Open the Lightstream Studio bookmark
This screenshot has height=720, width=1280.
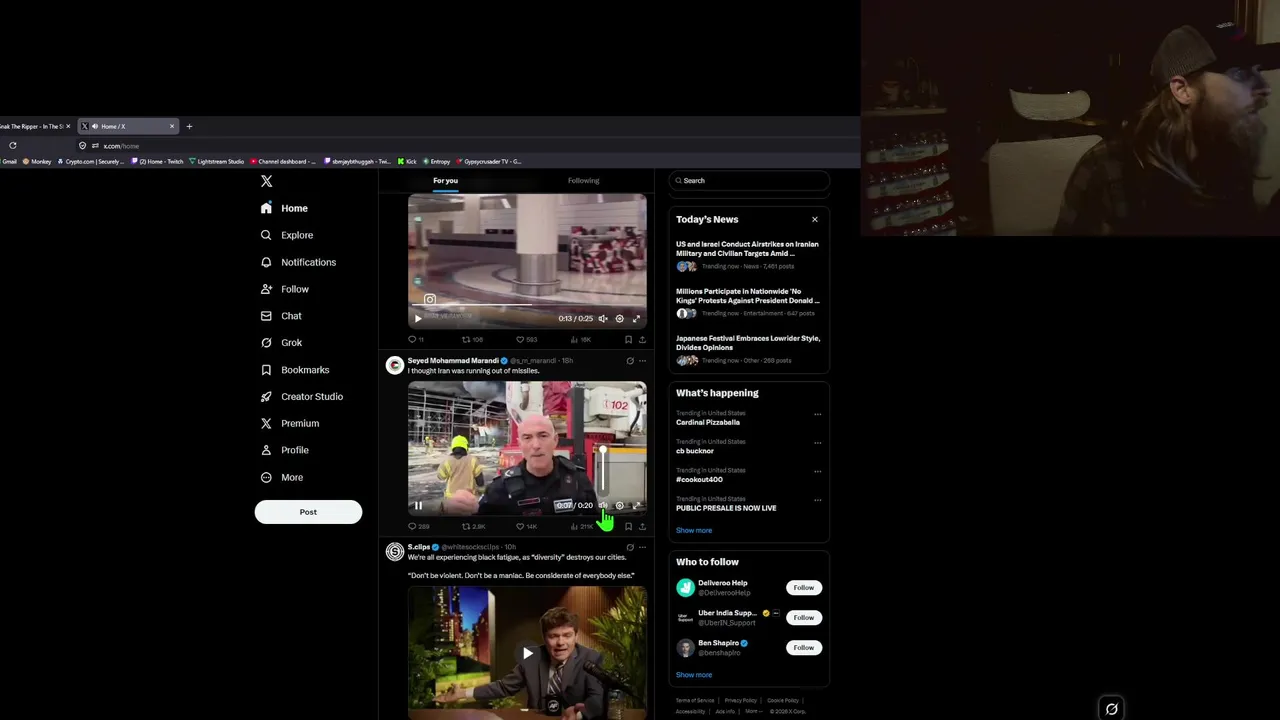tap(217, 161)
